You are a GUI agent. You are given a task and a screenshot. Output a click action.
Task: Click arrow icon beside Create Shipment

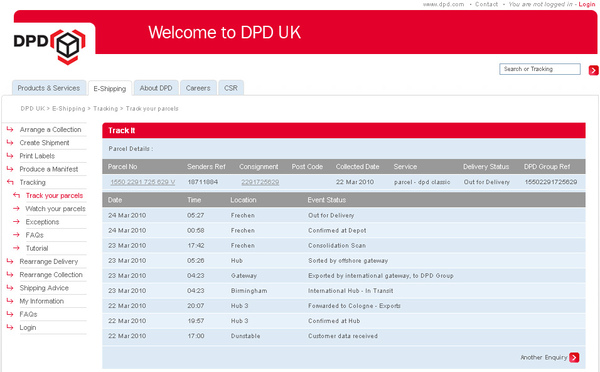click(x=10, y=142)
